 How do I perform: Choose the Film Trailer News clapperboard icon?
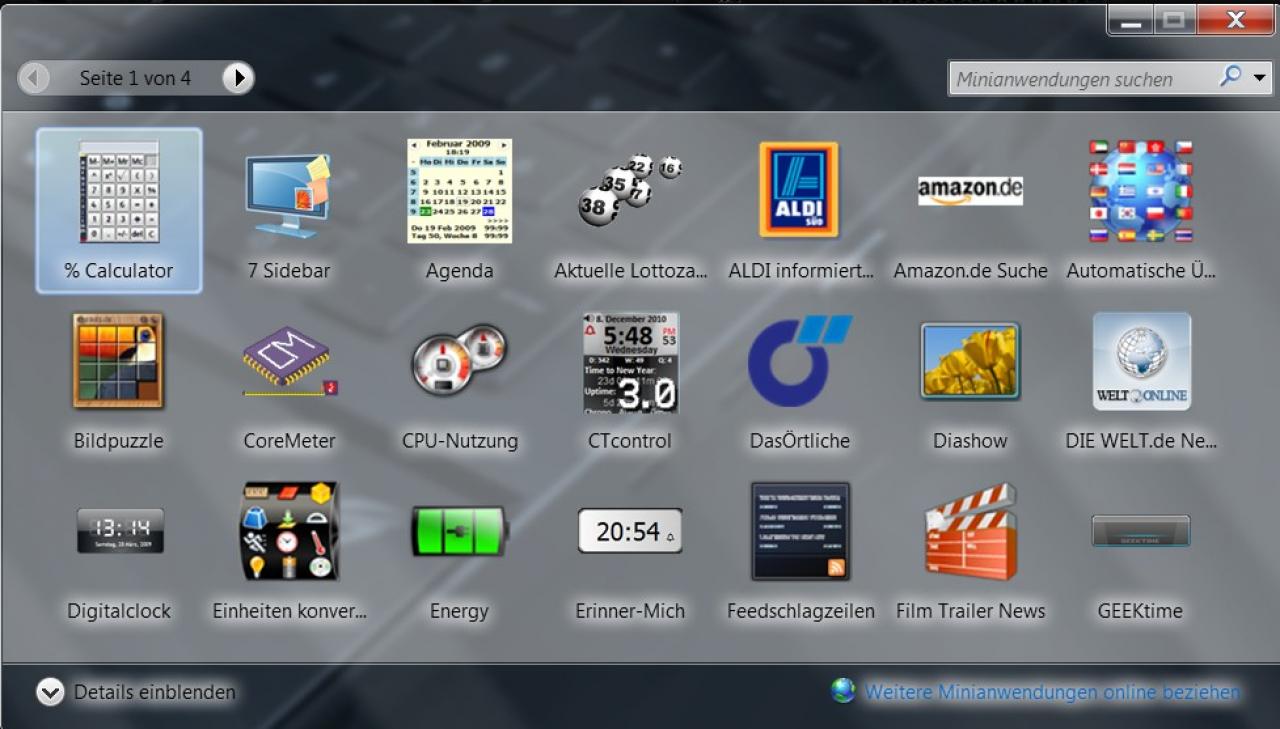pyautogui.click(x=970, y=531)
